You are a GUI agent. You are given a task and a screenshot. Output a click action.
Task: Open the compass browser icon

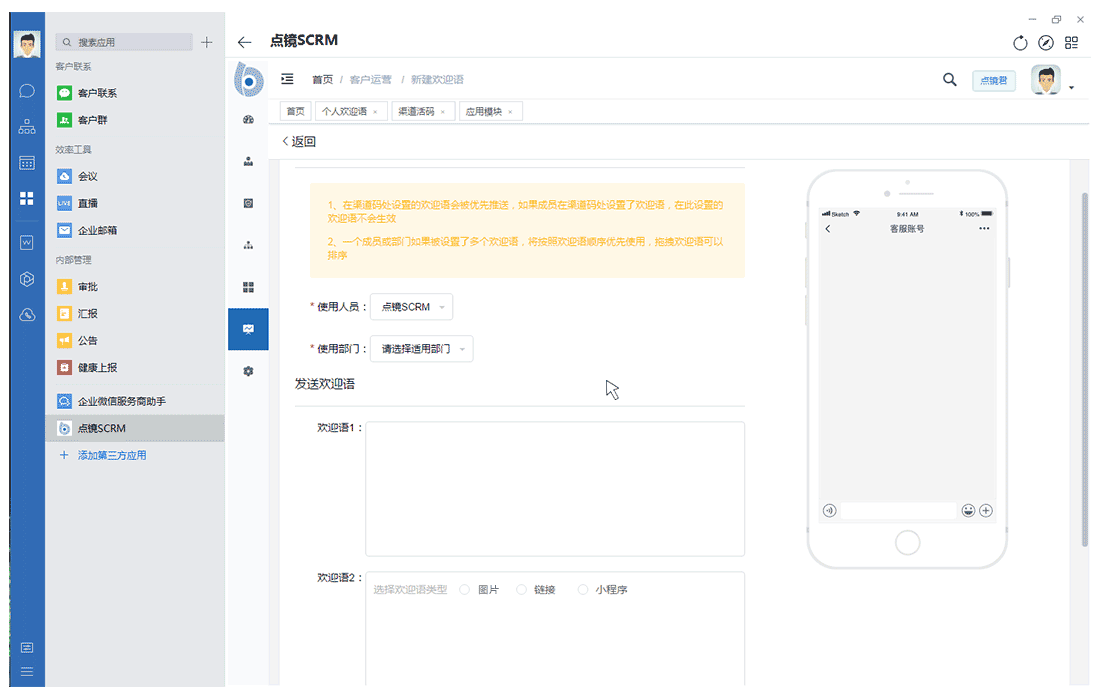pyautogui.click(x=1046, y=42)
